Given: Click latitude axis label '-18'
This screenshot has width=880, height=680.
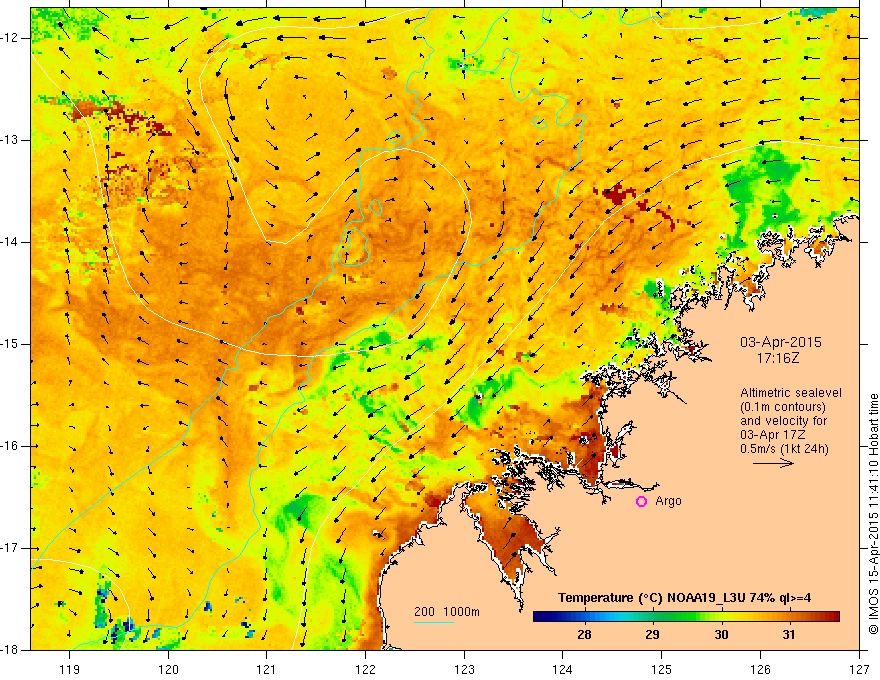Looking at the screenshot, I should click(10, 650).
